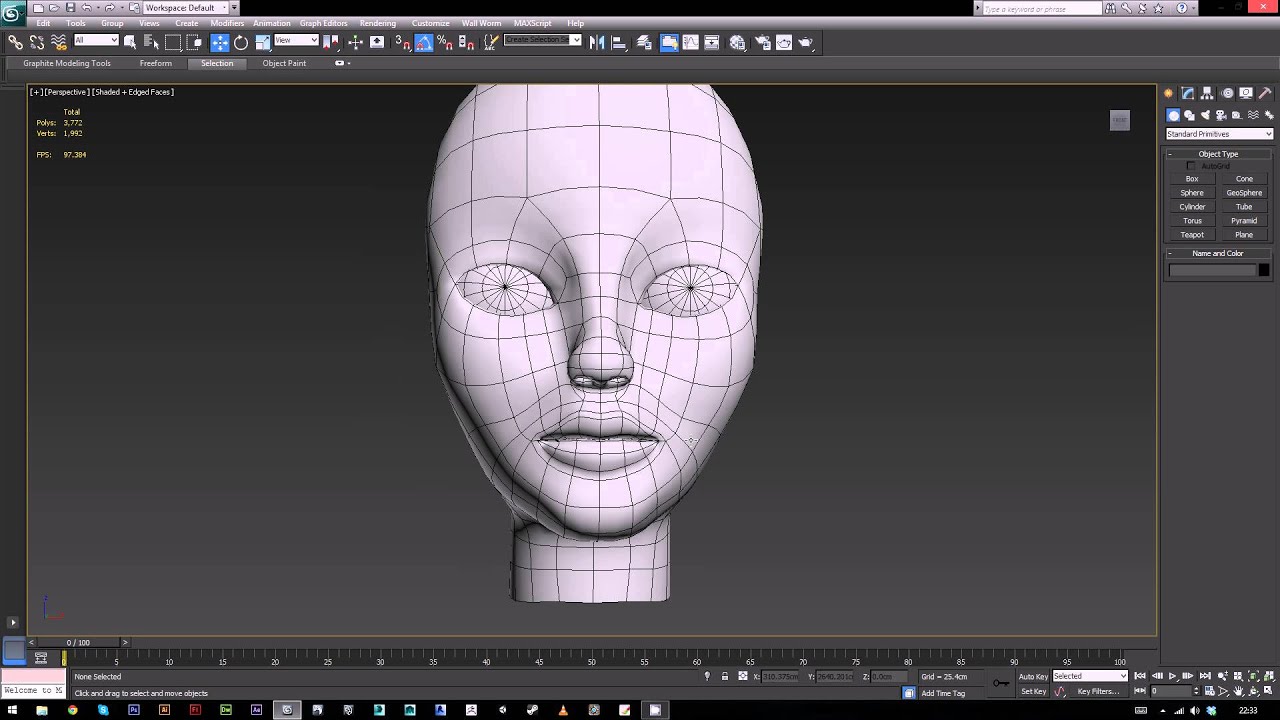
Task: Open the Reference Coordinate System 'View' dropdown
Action: click(296, 40)
